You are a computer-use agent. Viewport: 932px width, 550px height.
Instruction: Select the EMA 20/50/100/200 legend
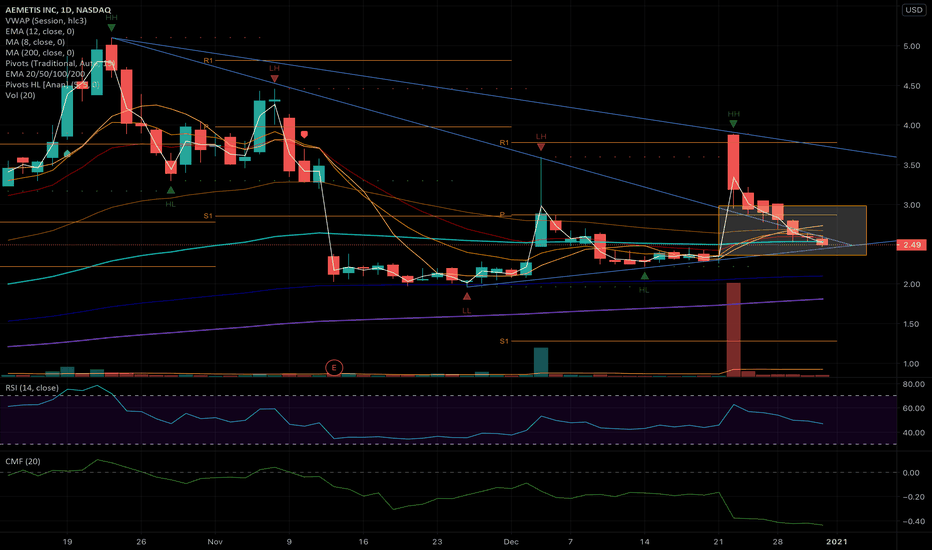click(45, 74)
